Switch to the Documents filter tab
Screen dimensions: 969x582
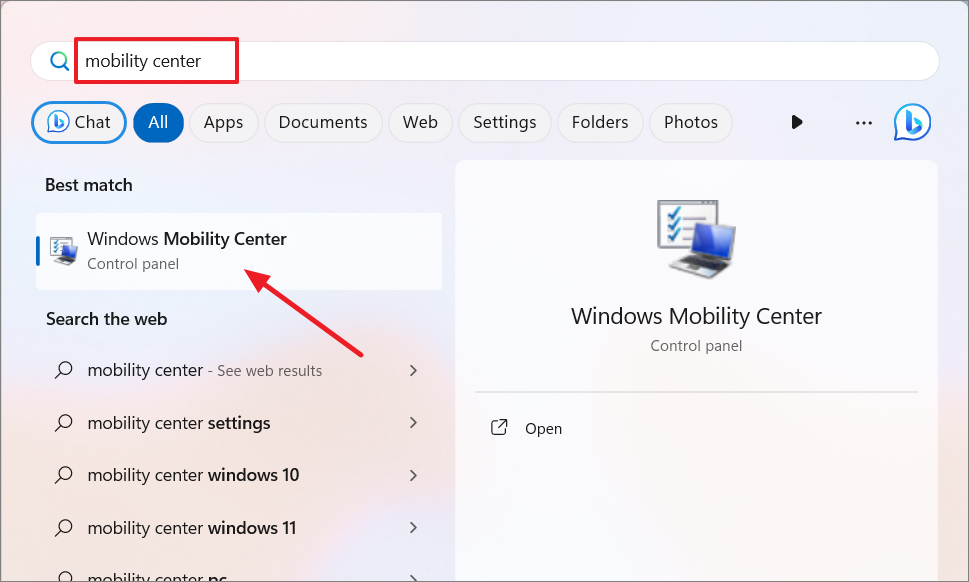coord(323,122)
